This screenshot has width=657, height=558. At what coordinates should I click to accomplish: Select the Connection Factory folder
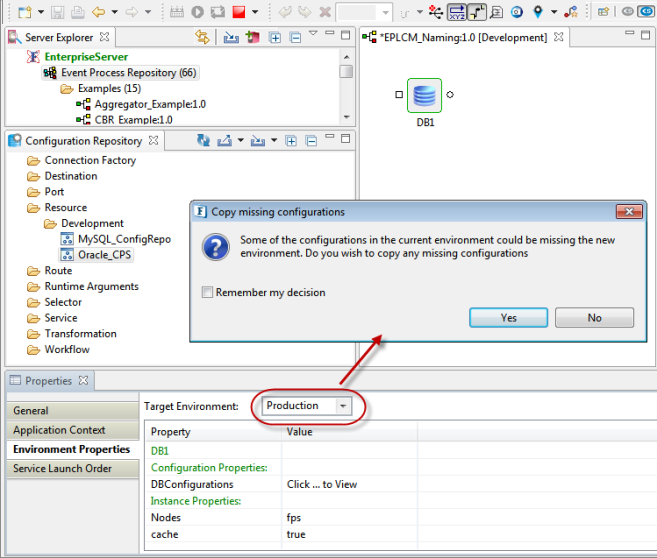(90, 160)
